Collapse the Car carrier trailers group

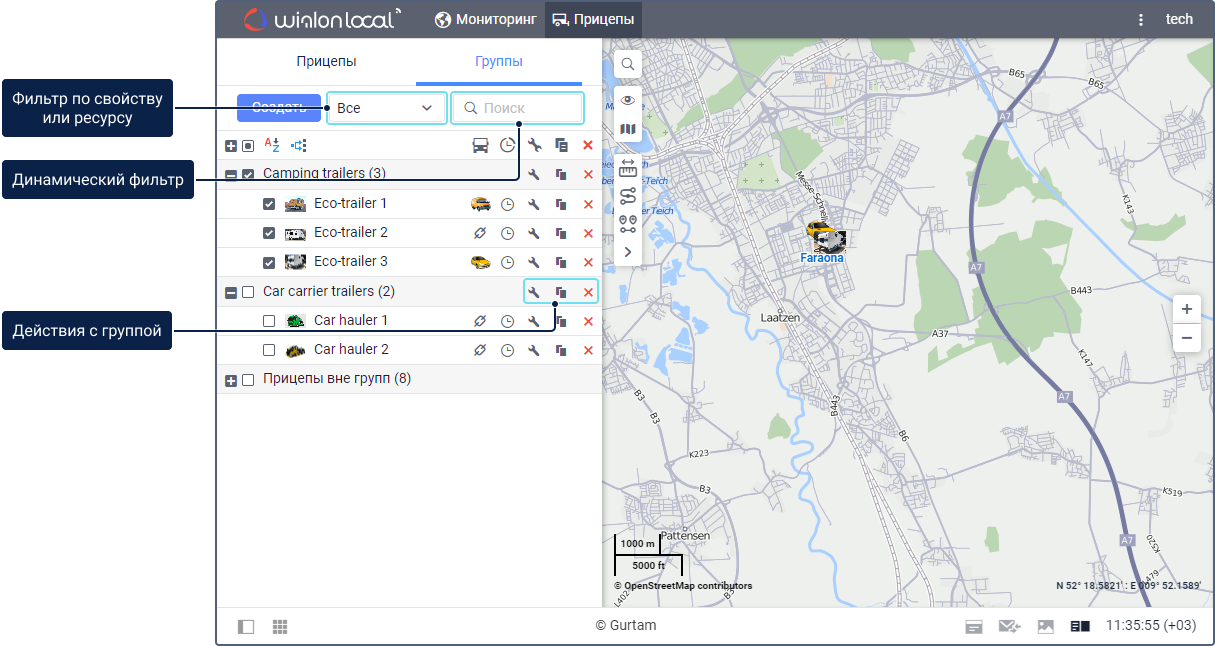231,292
